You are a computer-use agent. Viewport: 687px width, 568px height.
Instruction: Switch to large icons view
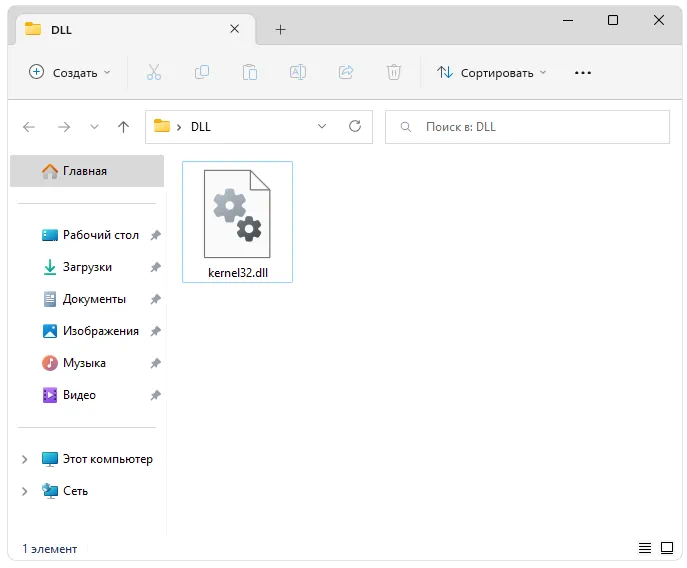click(667, 548)
